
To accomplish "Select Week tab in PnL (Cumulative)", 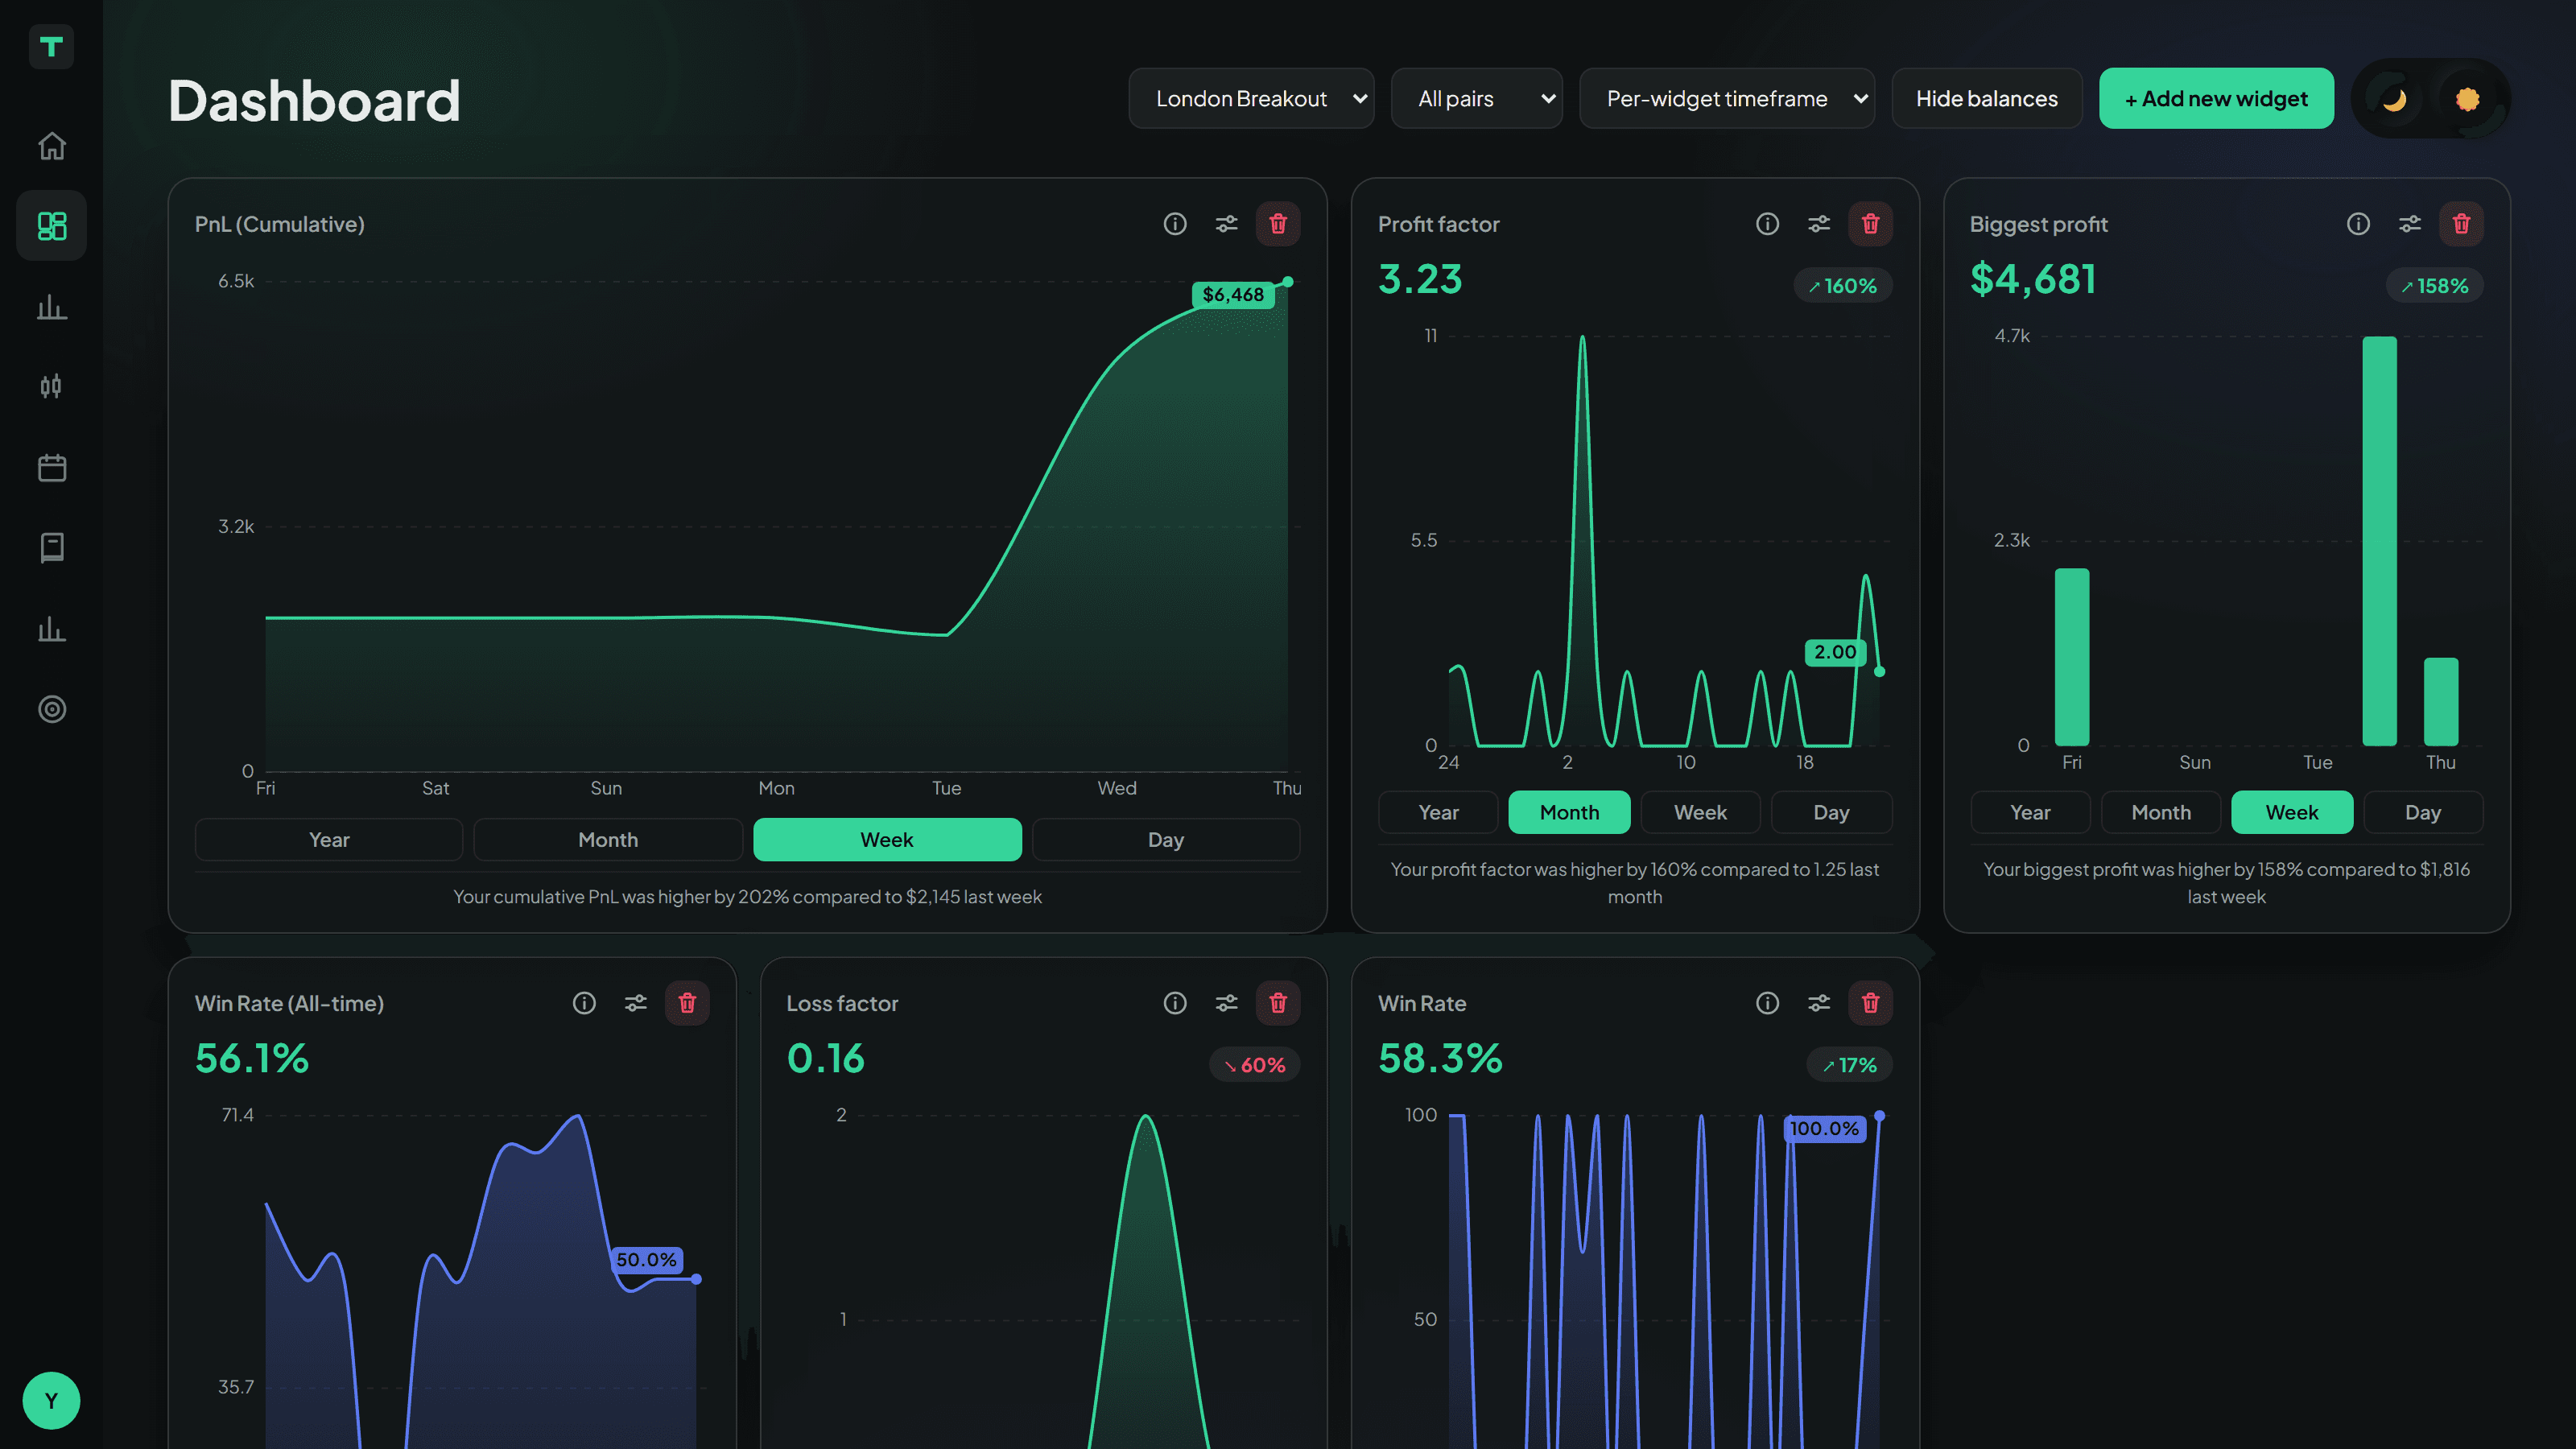I will click(887, 839).
